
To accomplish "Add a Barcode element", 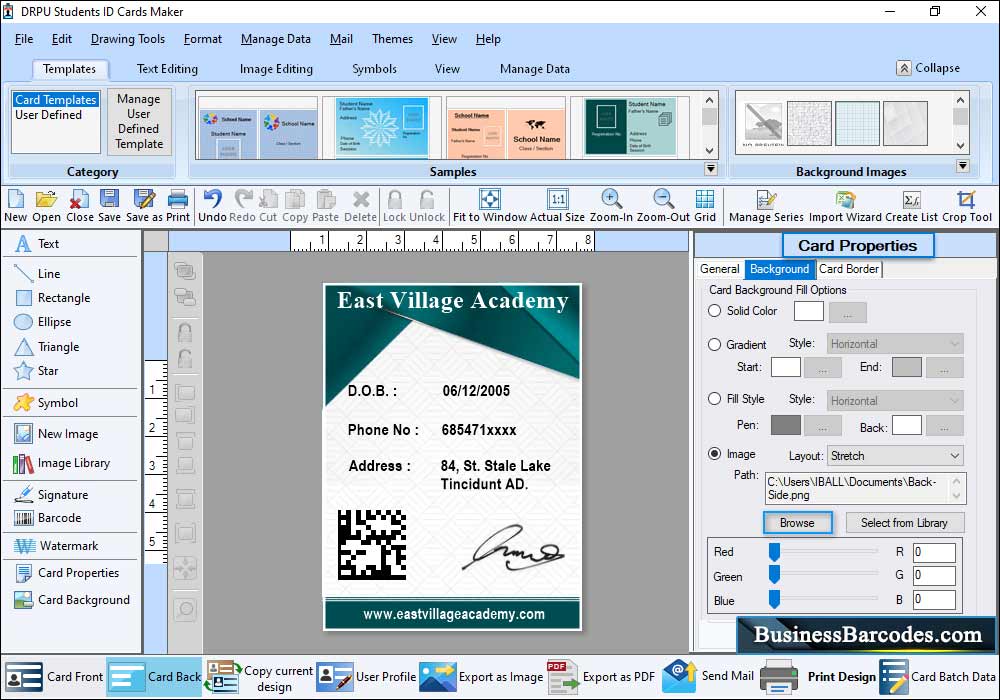I will tap(48, 518).
